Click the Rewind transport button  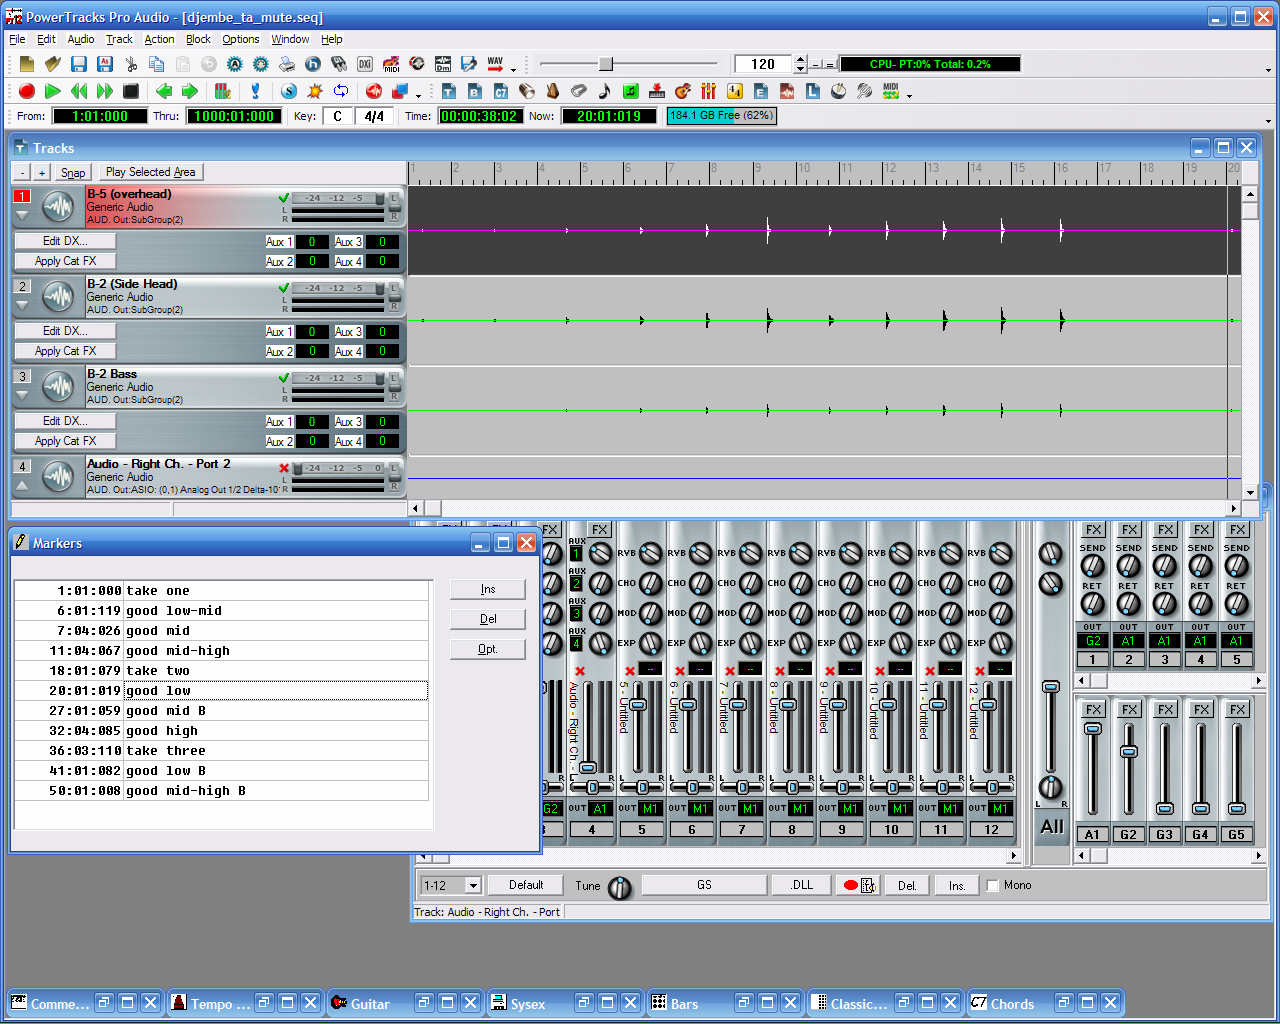coord(79,91)
